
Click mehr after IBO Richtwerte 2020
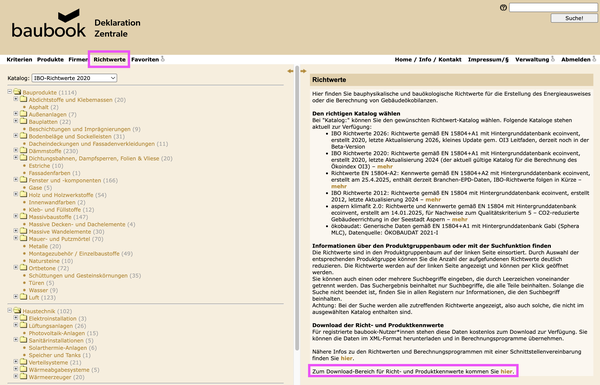pos(385,166)
